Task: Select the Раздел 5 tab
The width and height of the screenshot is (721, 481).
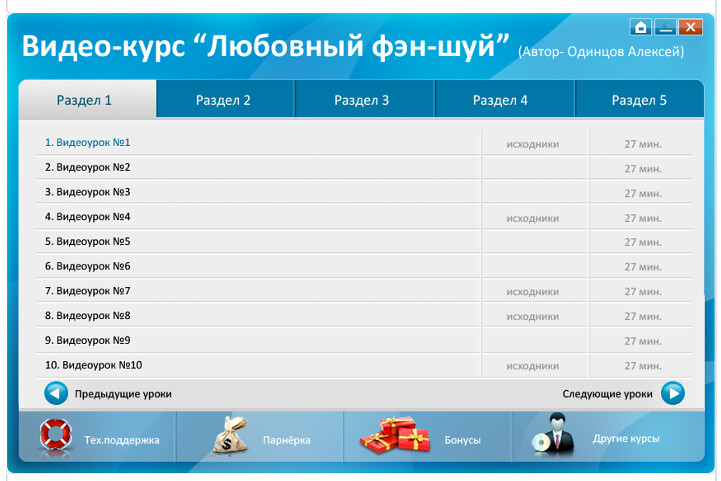Action: tap(639, 100)
